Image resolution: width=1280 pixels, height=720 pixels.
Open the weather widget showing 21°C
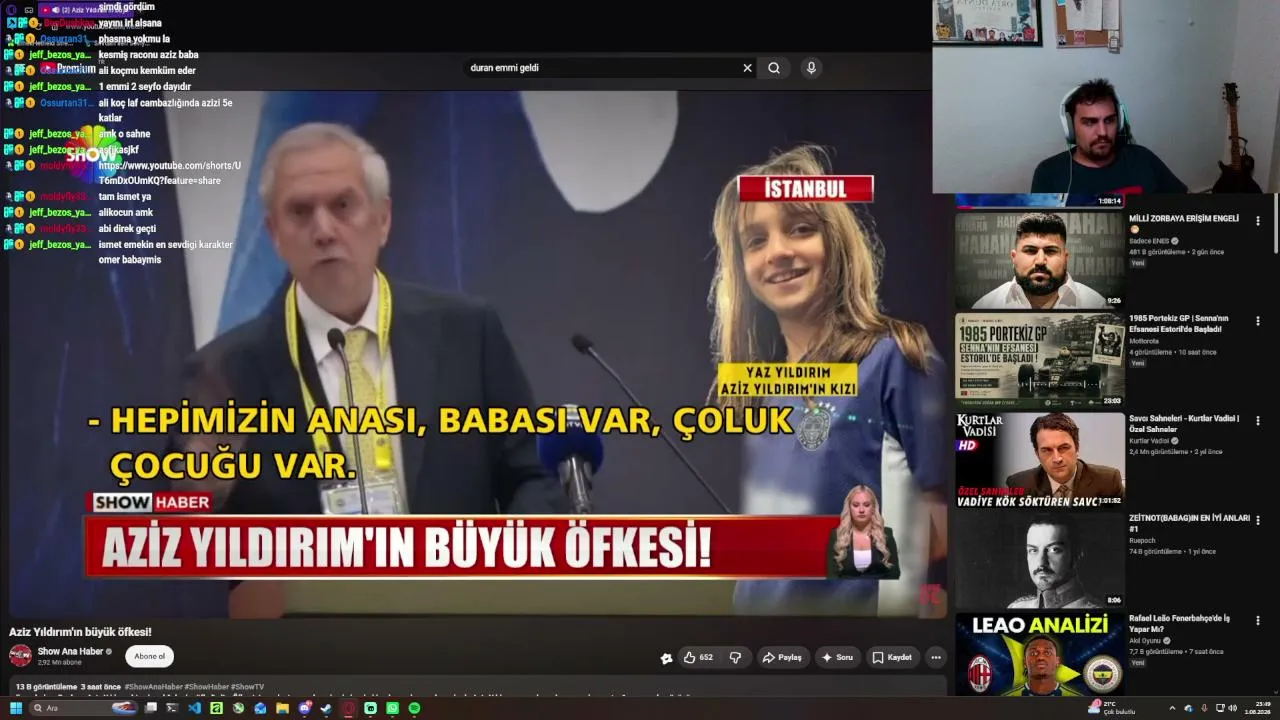(1112, 708)
